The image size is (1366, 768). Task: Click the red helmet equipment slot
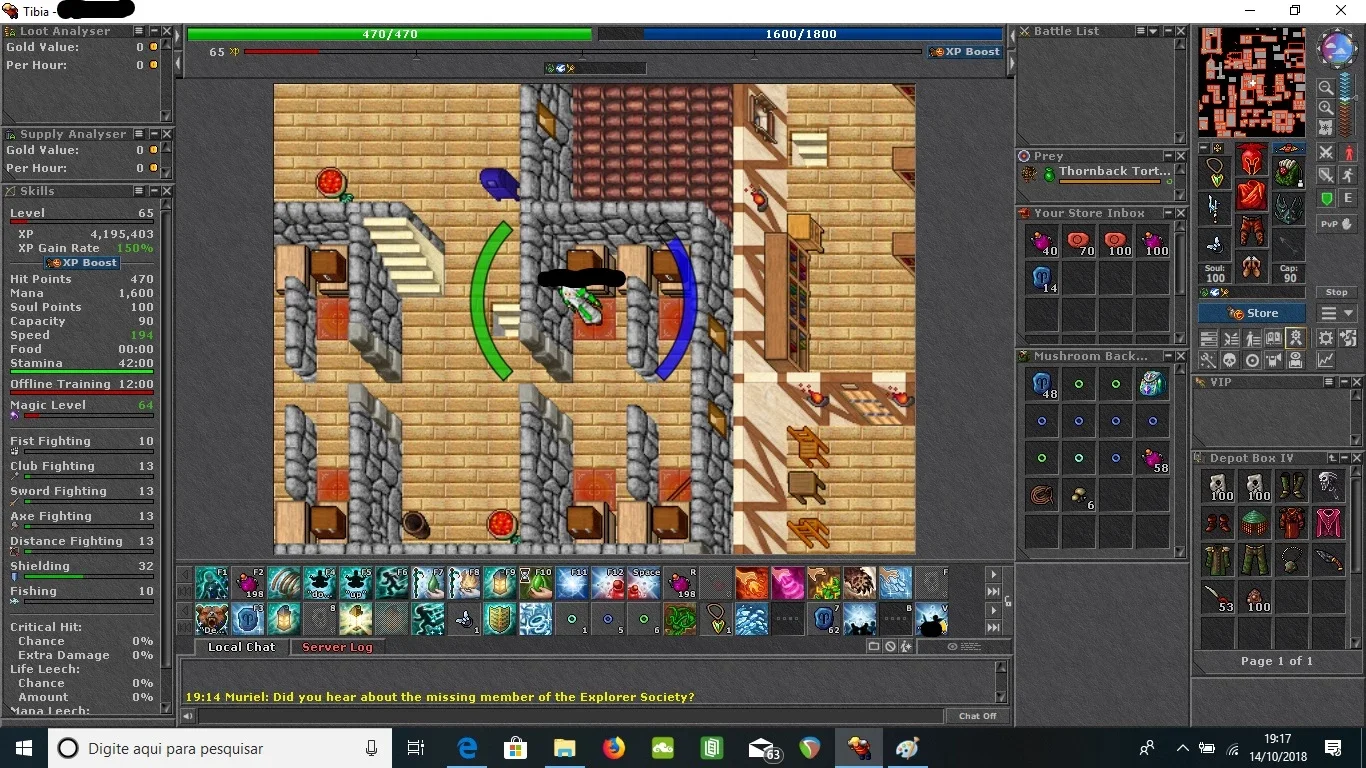coord(1251,160)
